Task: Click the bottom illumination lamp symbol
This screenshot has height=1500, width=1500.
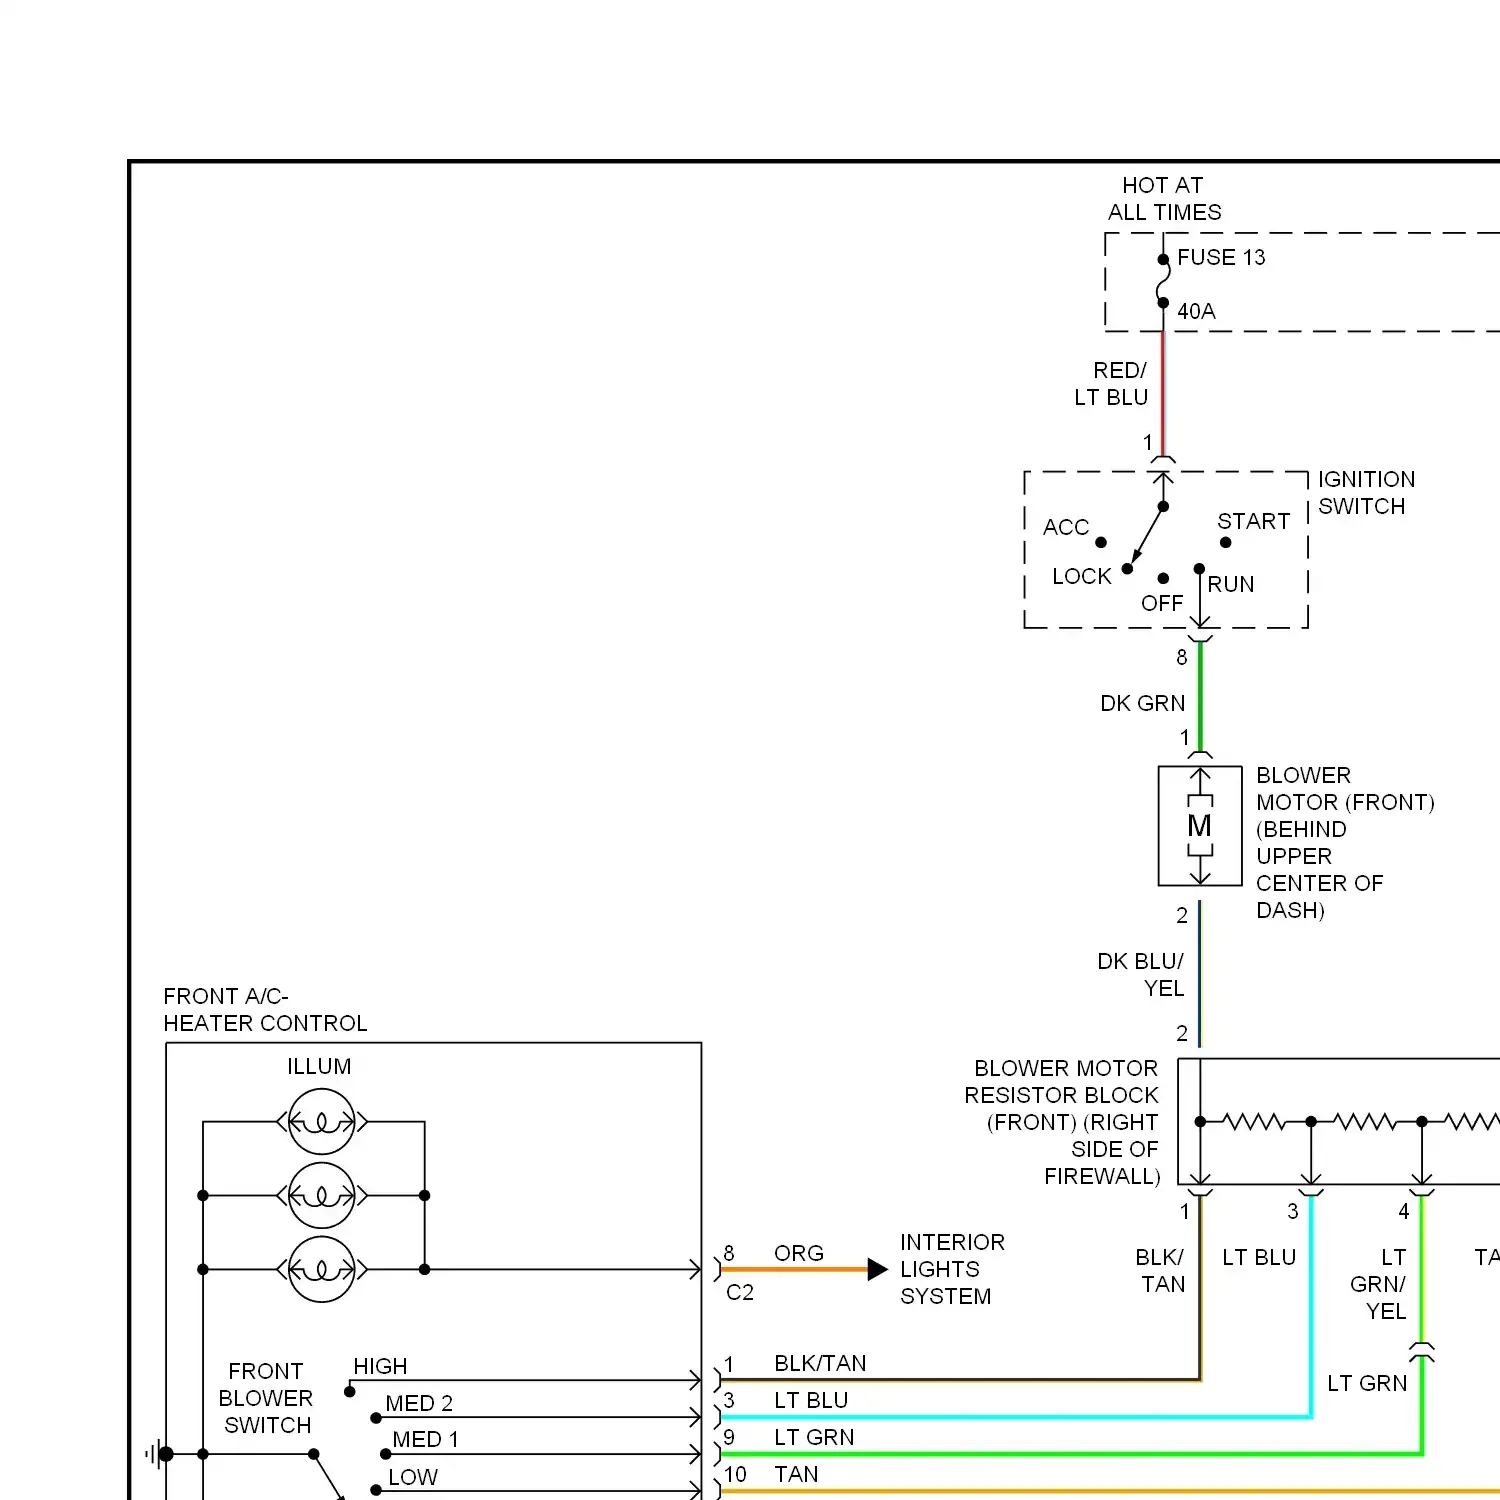Action: coord(321,1269)
